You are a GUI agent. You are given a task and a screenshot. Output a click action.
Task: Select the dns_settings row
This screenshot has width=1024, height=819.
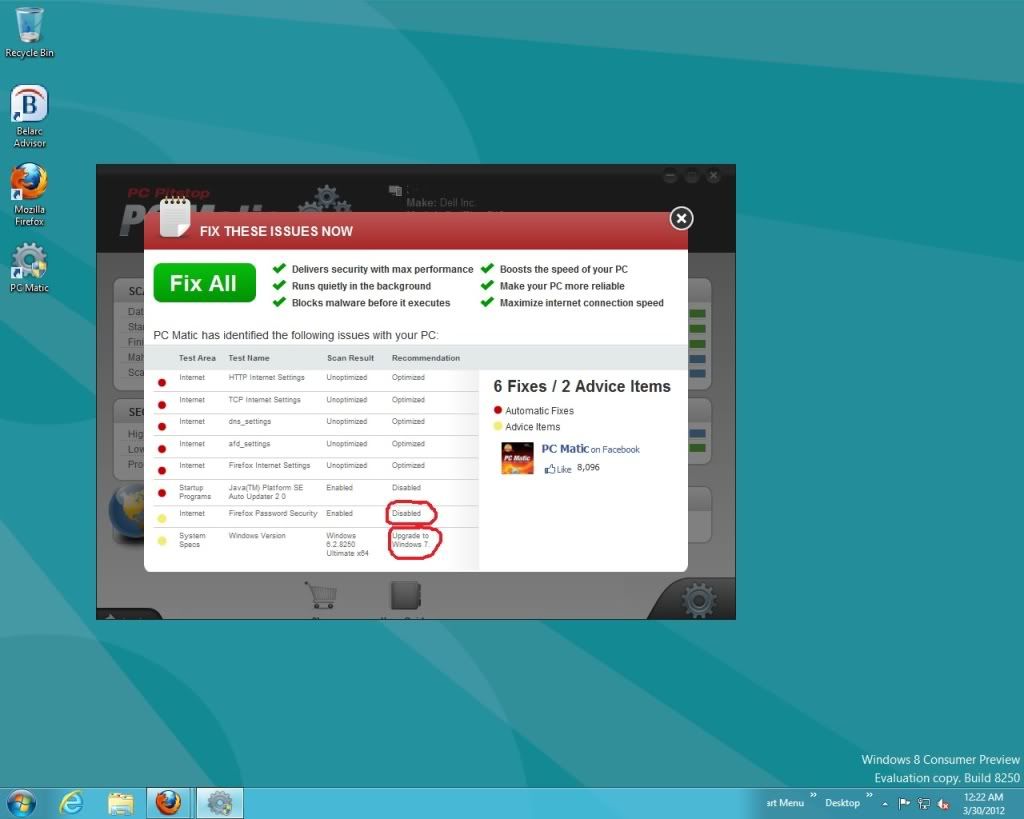tap(316, 425)
